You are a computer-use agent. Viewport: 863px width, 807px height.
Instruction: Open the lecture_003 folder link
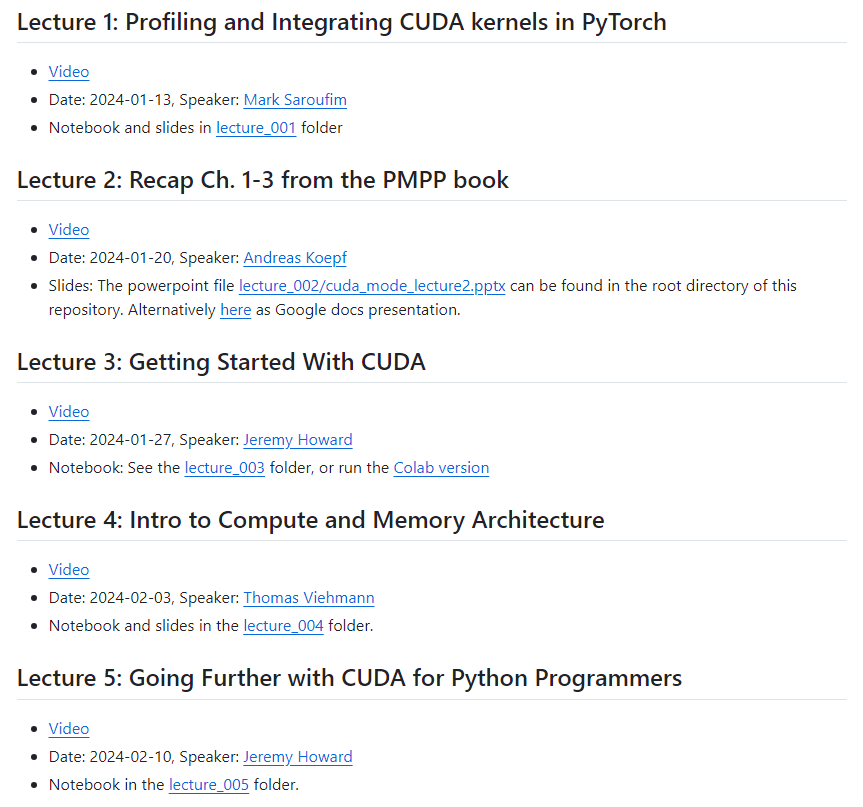(x=225, y=468)
